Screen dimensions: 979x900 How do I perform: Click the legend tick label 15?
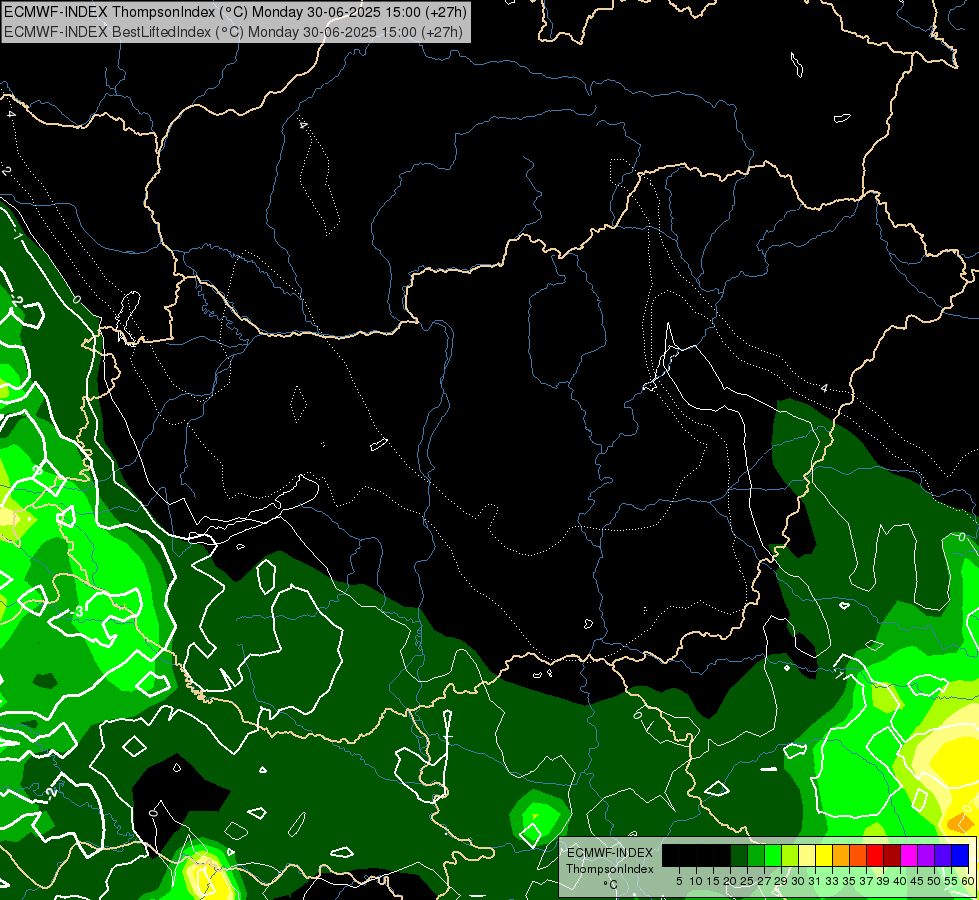713,881
